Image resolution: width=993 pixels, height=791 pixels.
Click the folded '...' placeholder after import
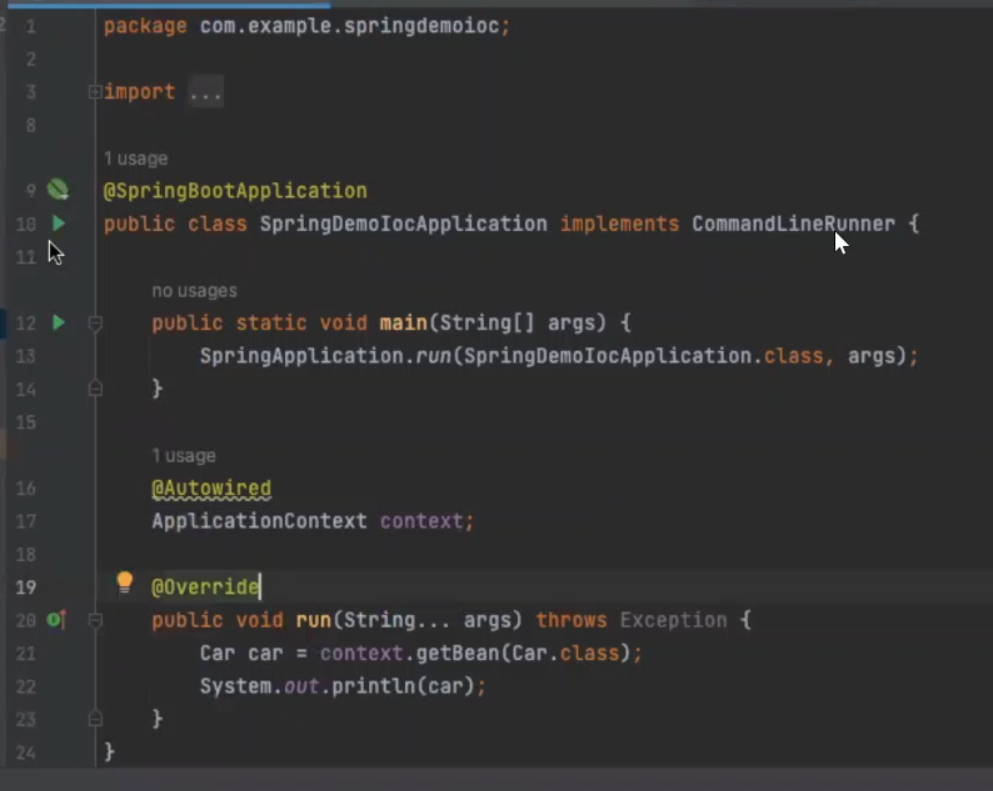click(205, 92)
